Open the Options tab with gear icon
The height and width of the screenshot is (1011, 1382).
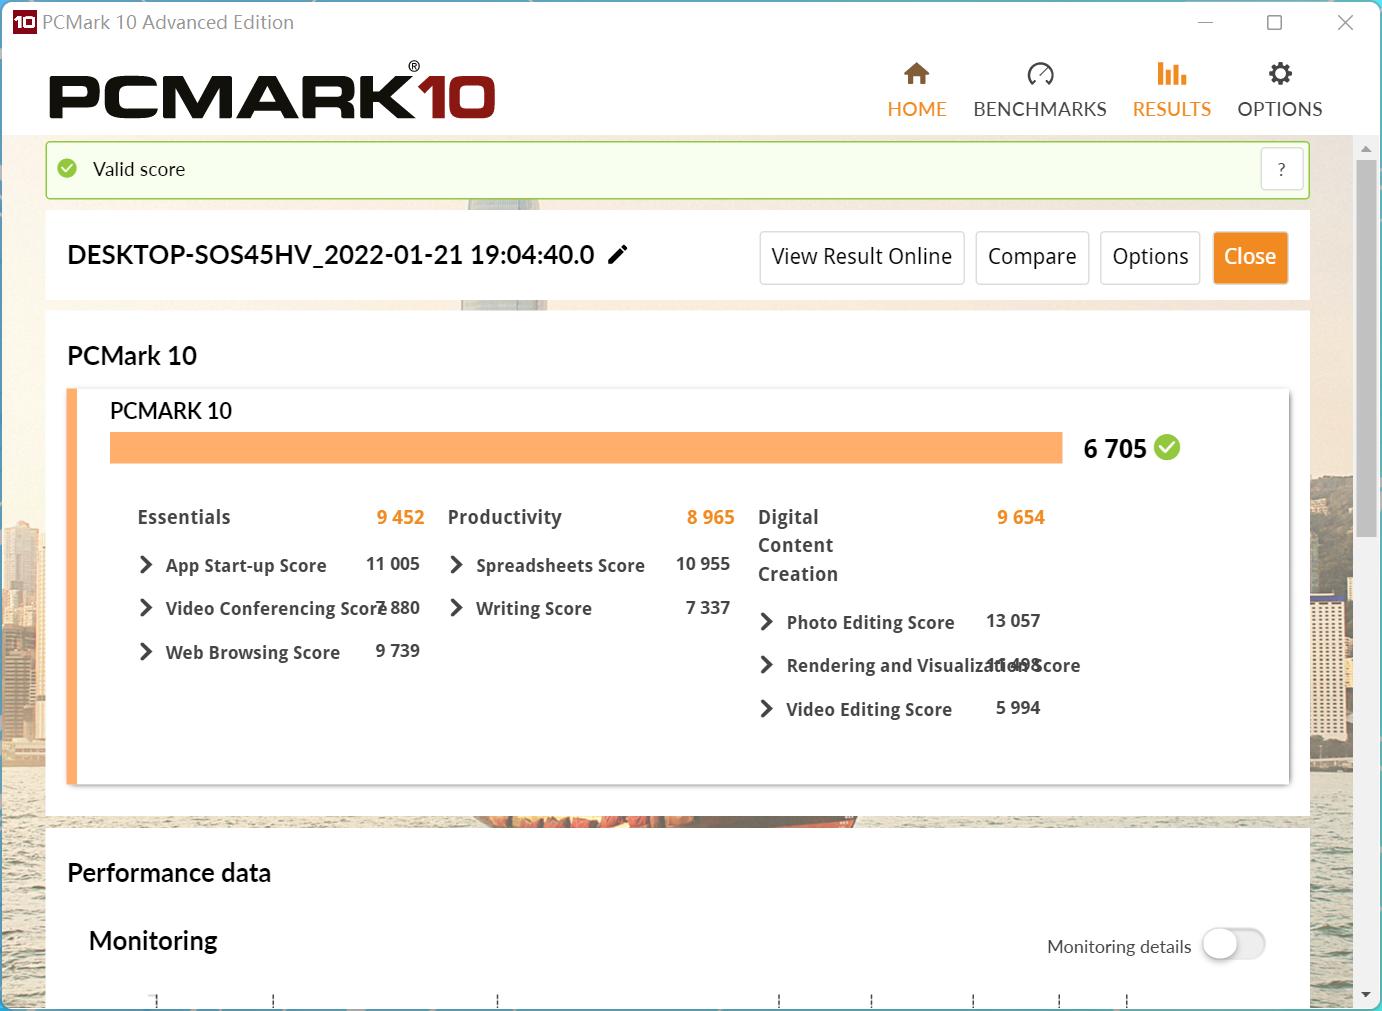[x=1280, y=90]
